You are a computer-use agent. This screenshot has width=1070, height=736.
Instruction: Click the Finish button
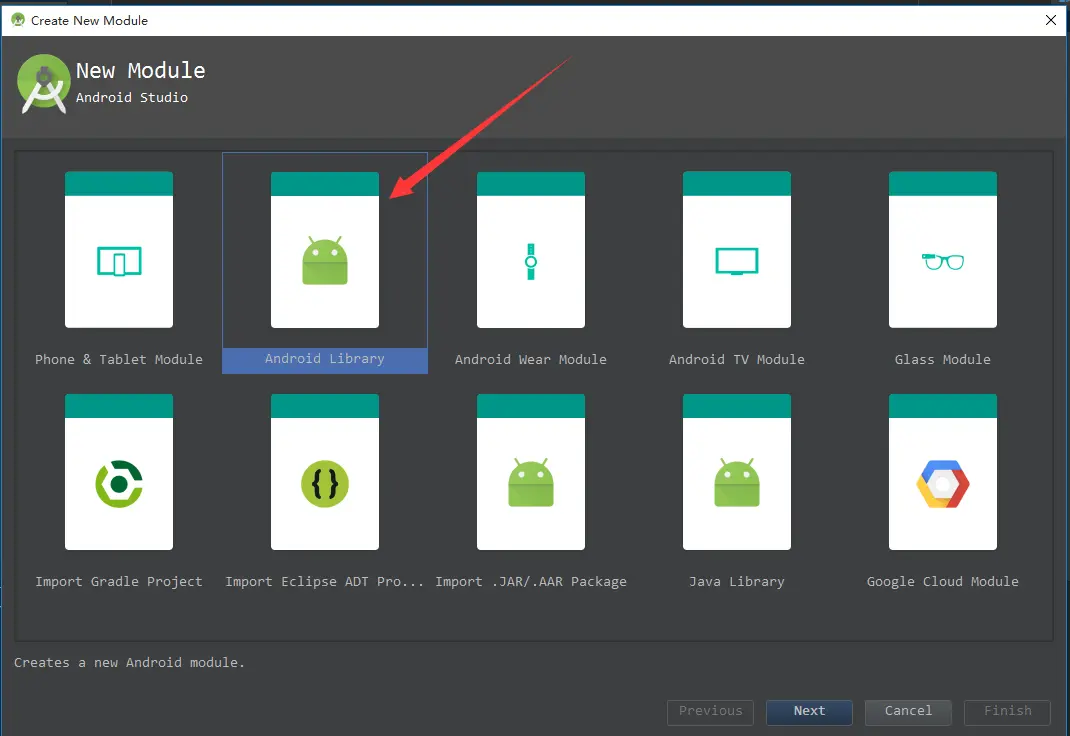pos(1007,712)
